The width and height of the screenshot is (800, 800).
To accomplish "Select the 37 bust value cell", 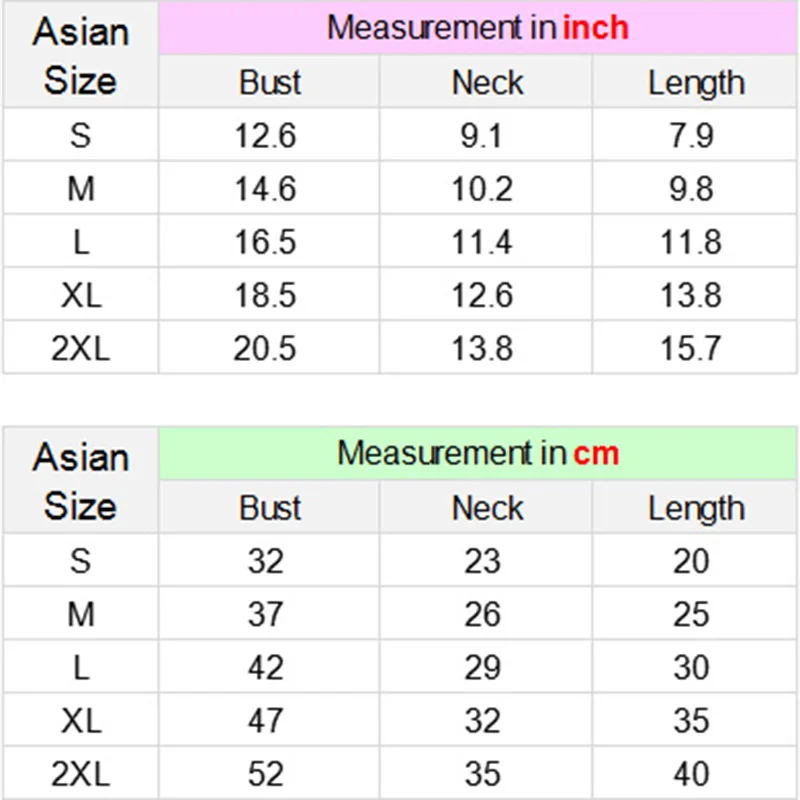I will (x=266, y=614).
